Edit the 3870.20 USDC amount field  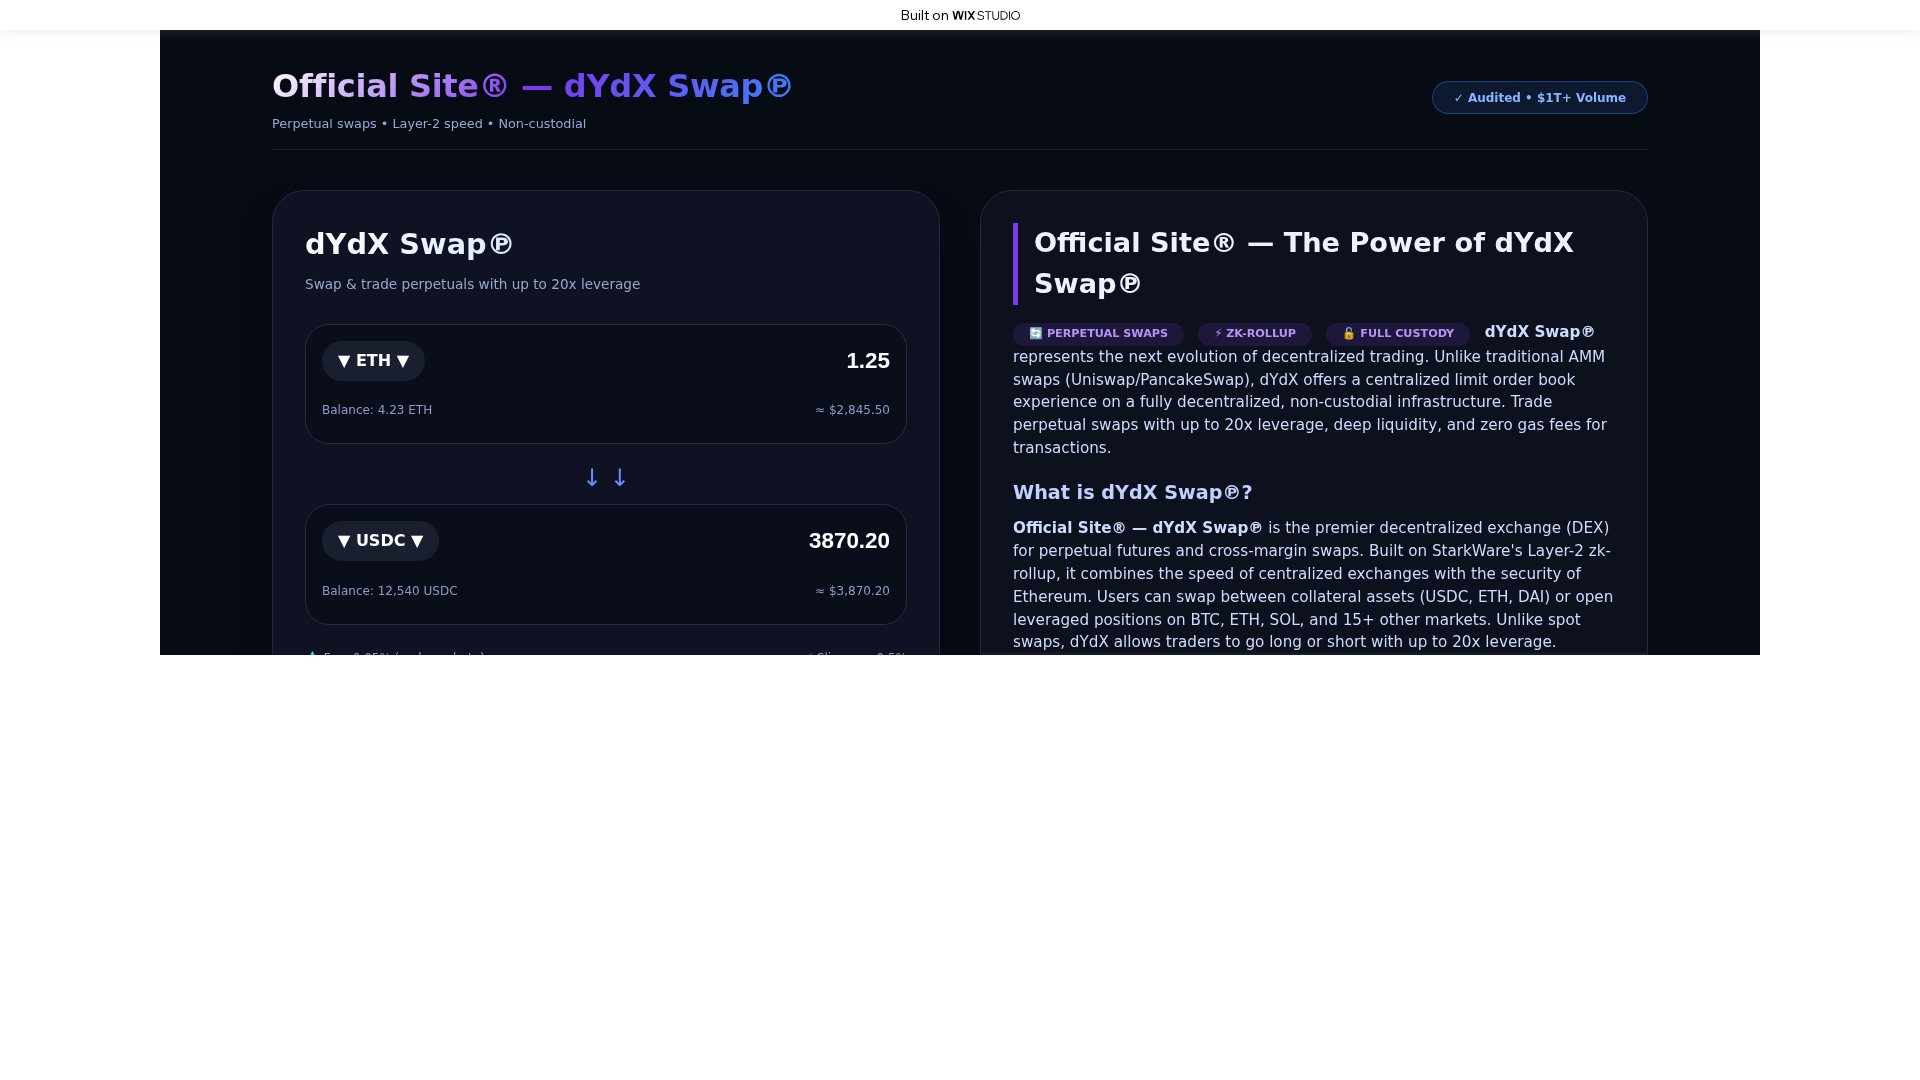coord(849,541)
